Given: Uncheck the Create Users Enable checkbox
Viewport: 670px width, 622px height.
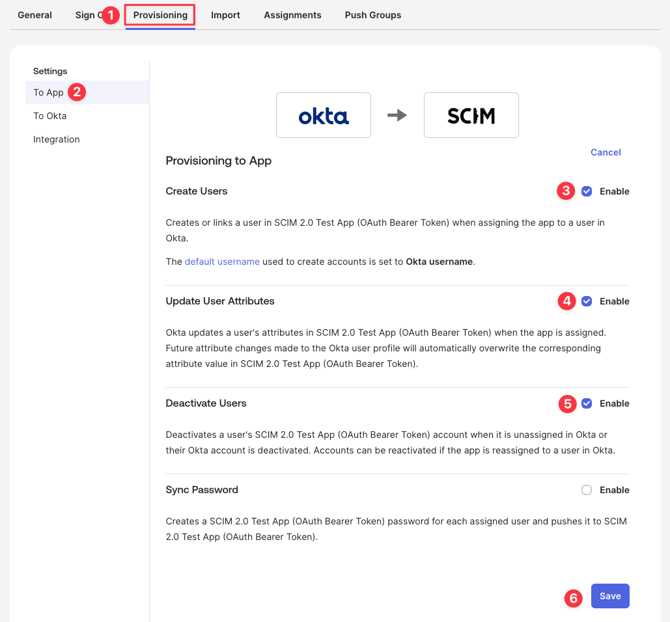Looking at the screenshot, I should (587, 191).
